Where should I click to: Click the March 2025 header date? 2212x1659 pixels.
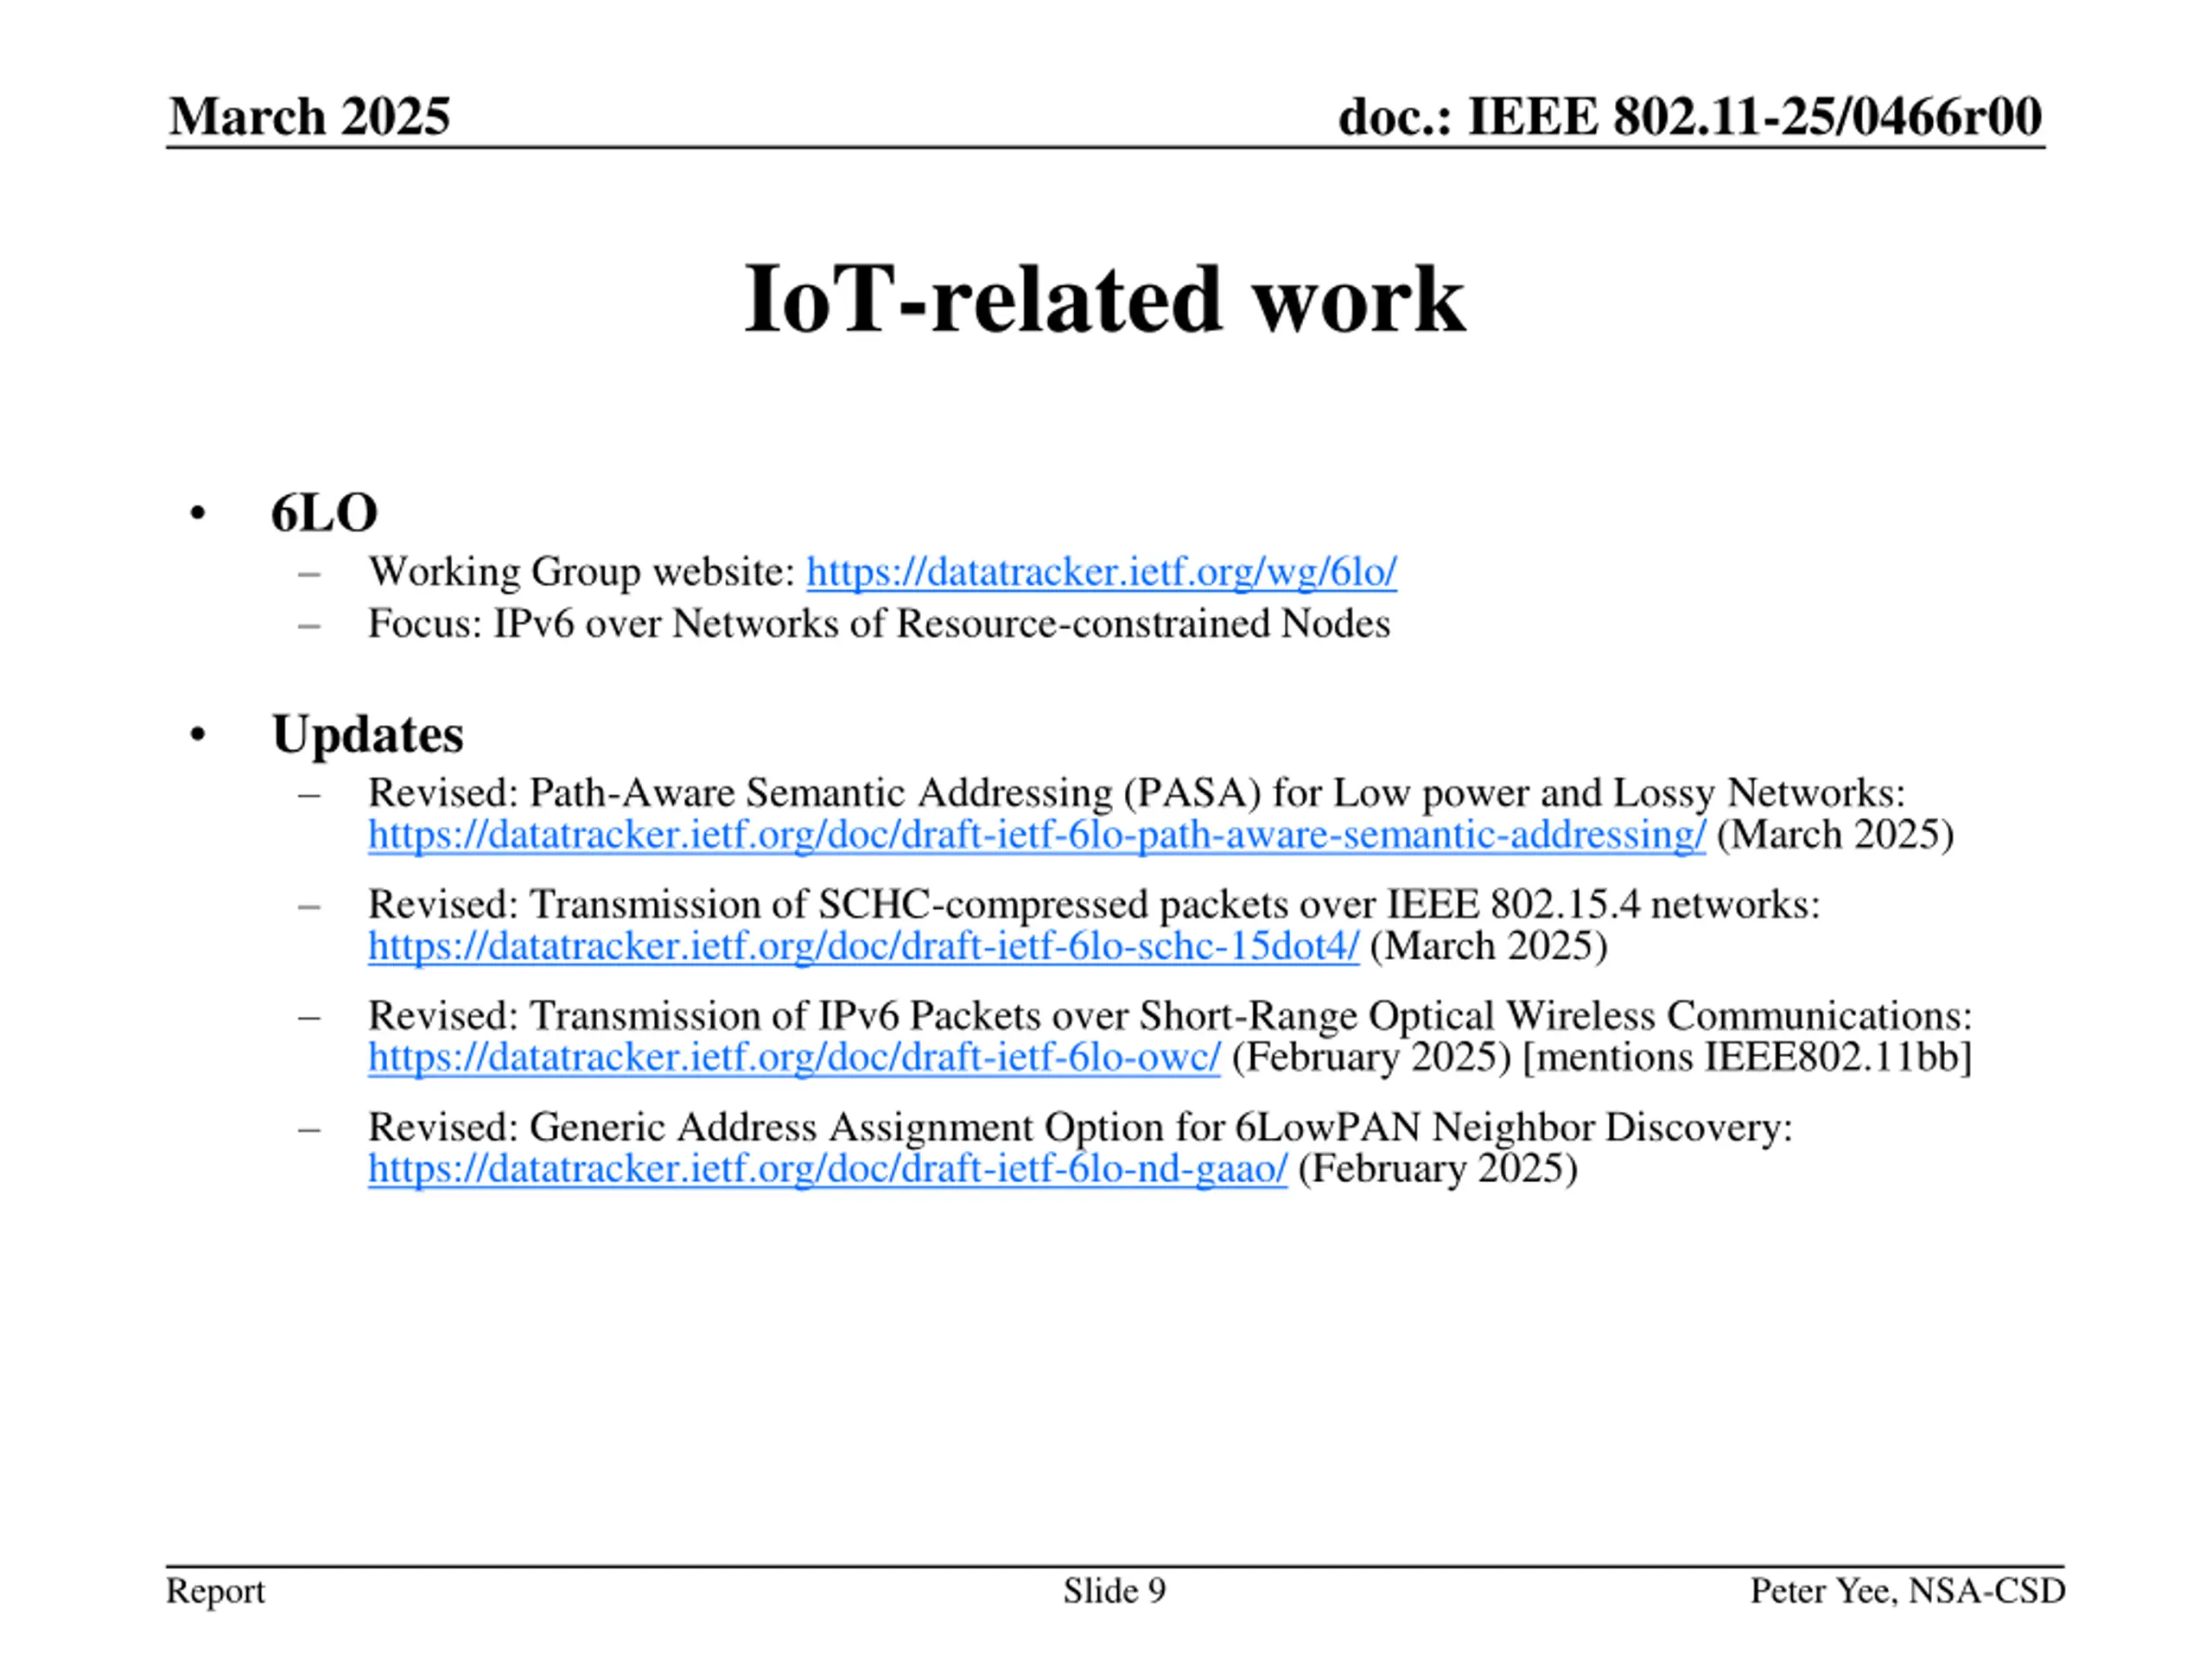pyautogui.click(x=309, y=117)
